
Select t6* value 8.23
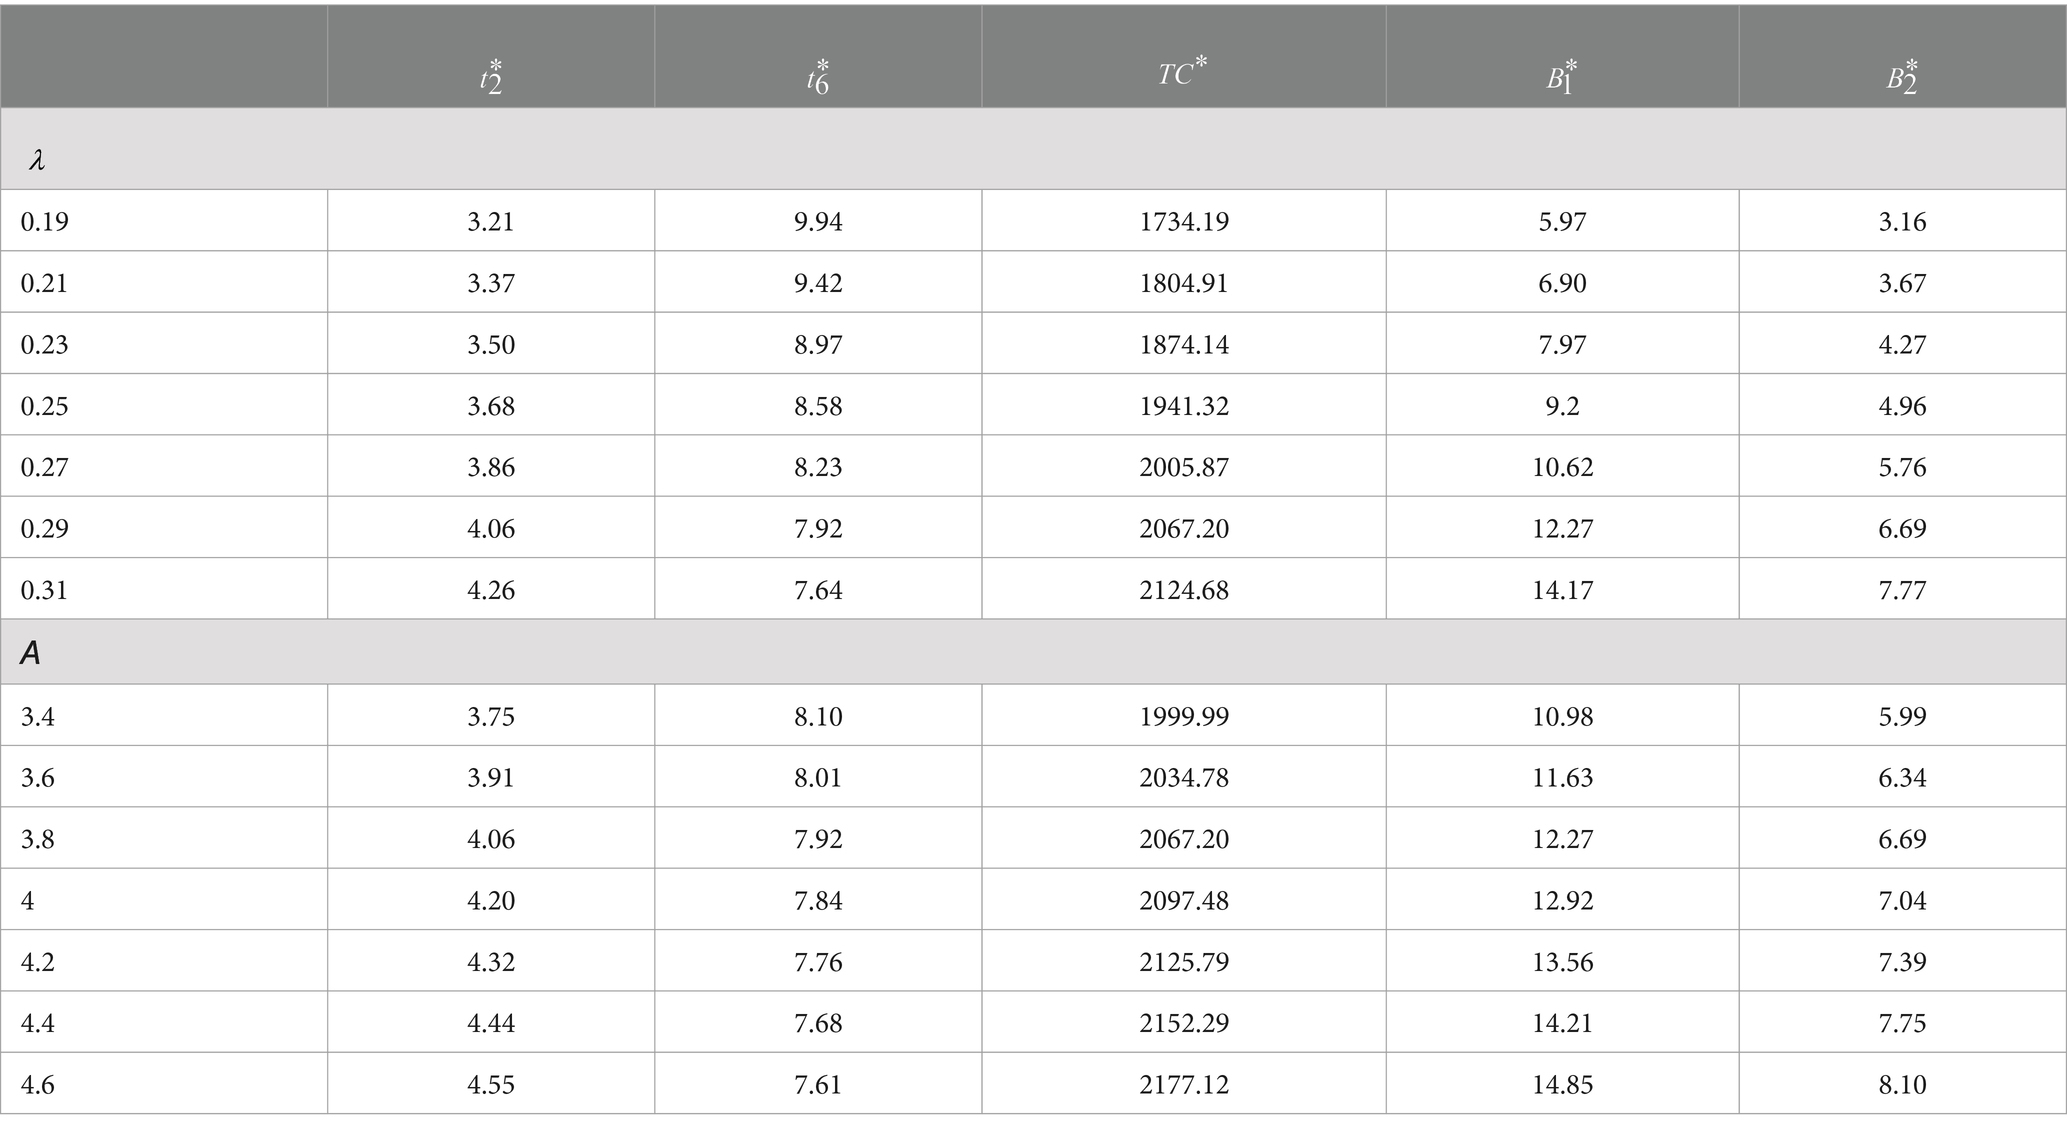point(818,466)
